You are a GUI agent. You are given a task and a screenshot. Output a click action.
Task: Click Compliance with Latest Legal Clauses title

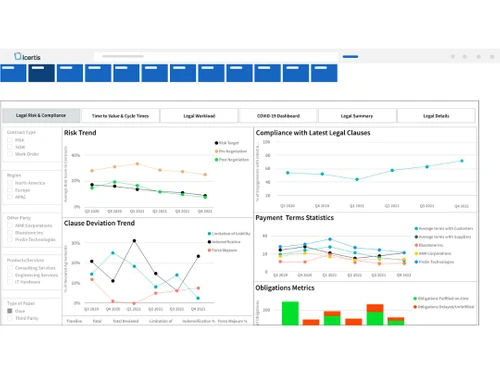313,133
